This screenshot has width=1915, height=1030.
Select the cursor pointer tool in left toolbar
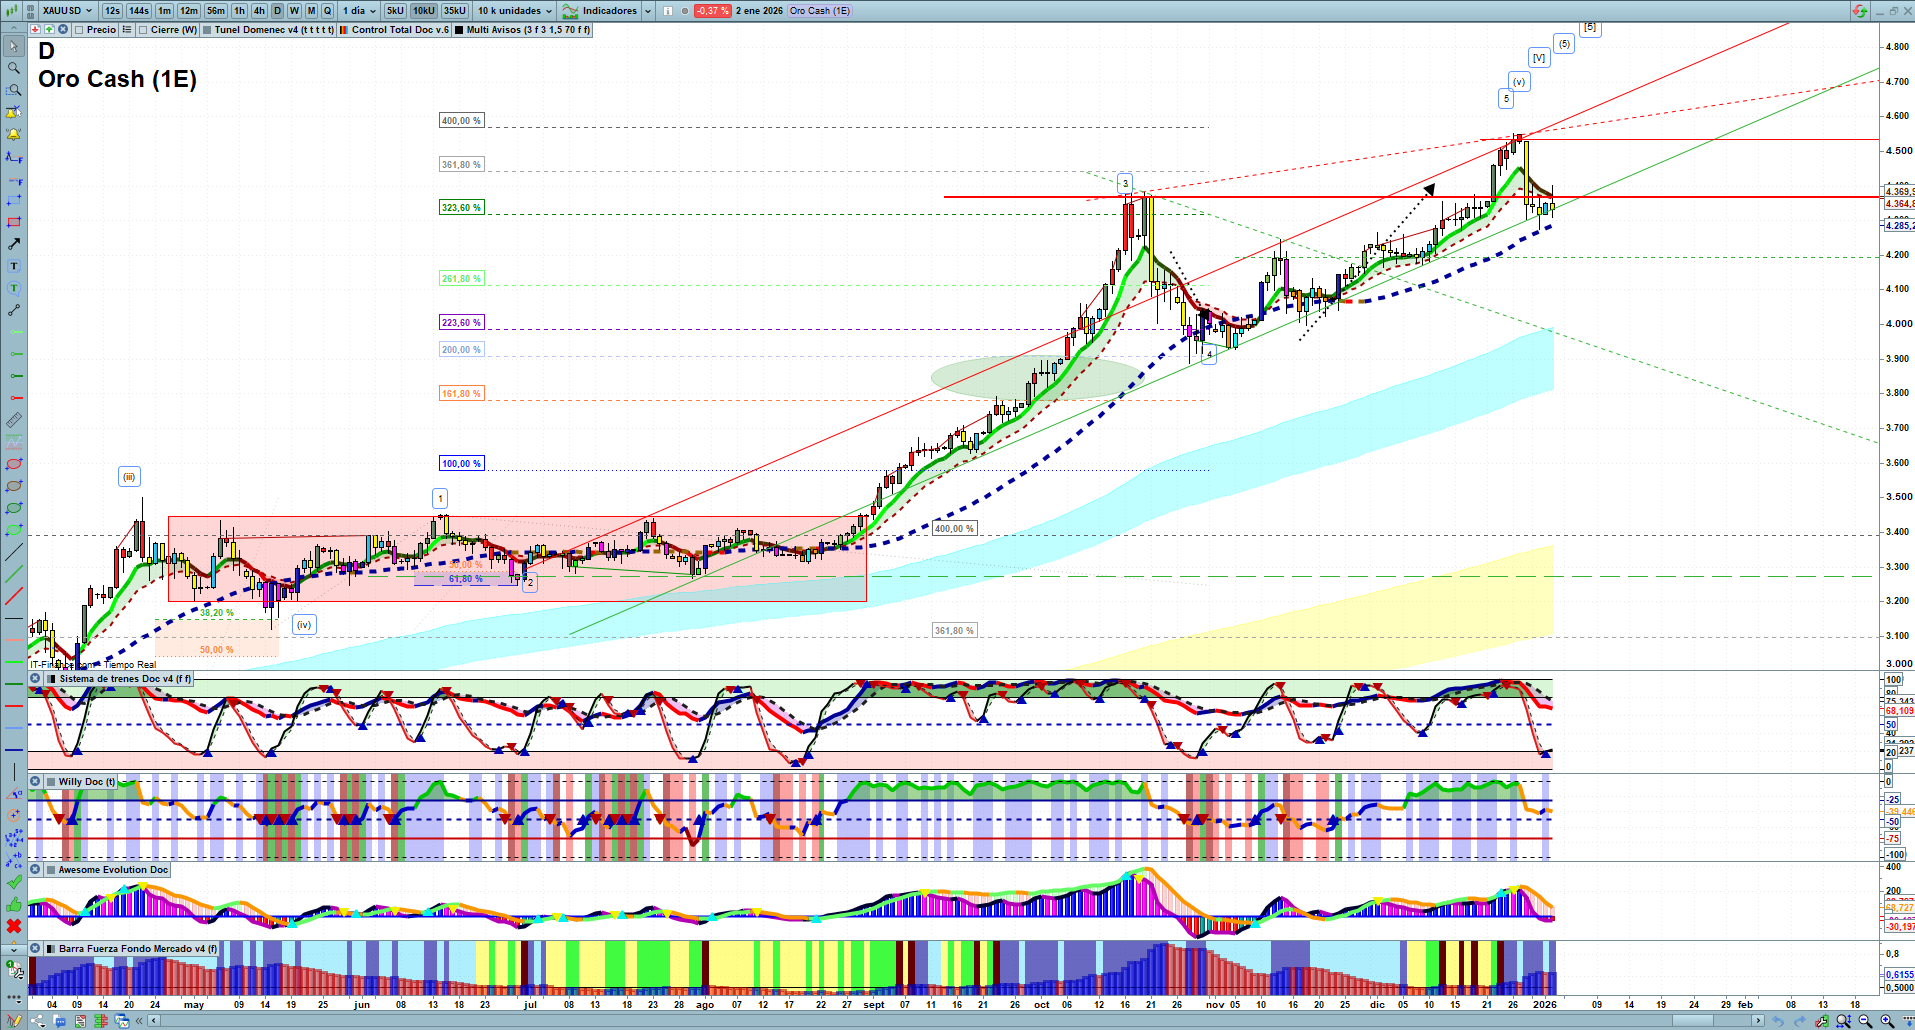(14, 46)
